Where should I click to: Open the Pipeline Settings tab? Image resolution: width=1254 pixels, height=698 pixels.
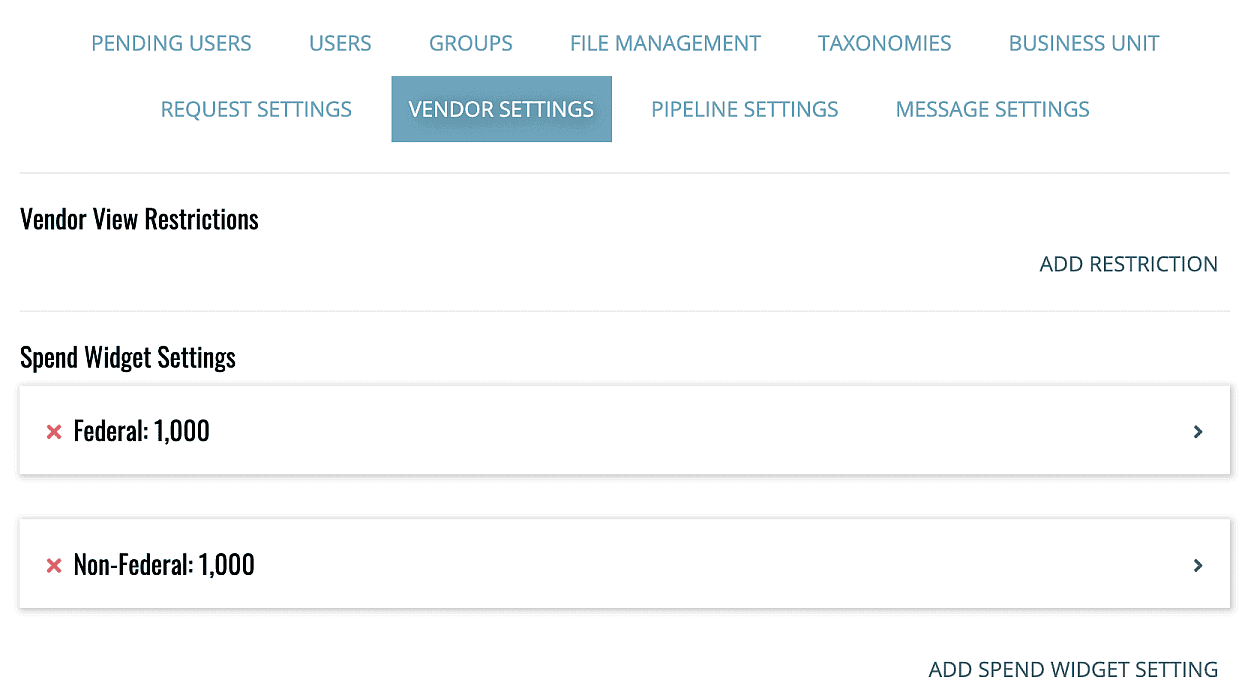coord(745,109)
